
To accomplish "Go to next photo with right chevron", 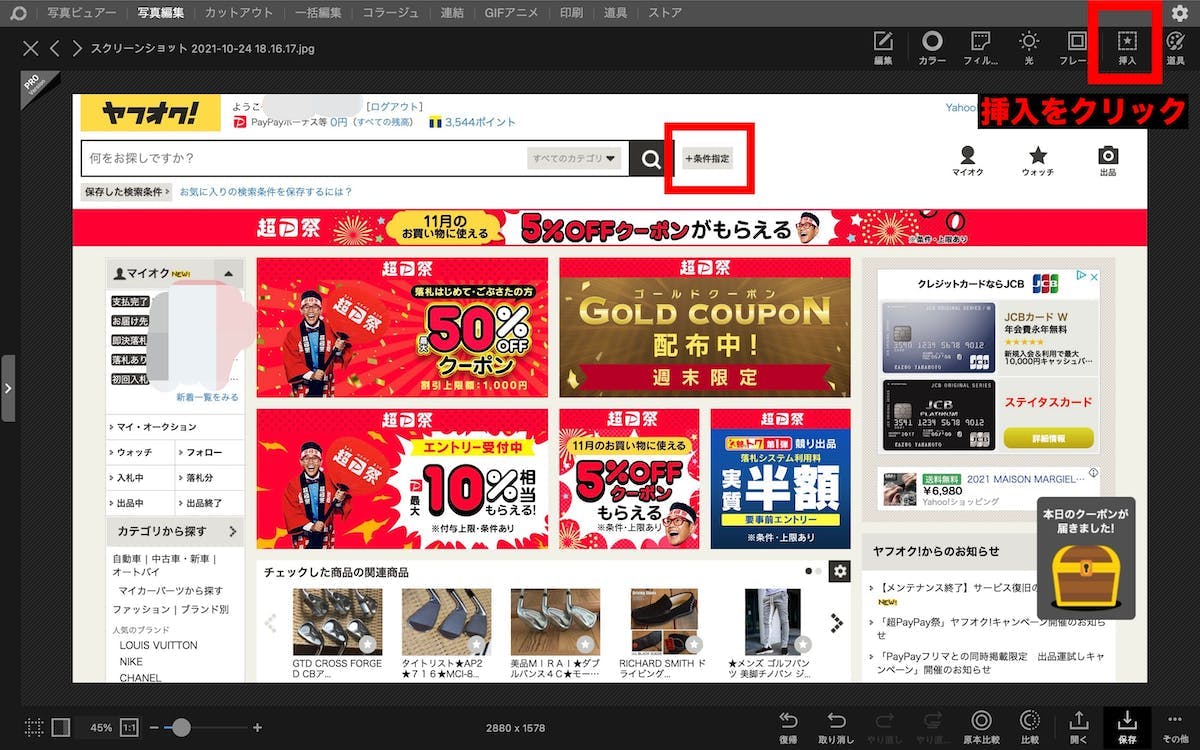I will [76, 48].
